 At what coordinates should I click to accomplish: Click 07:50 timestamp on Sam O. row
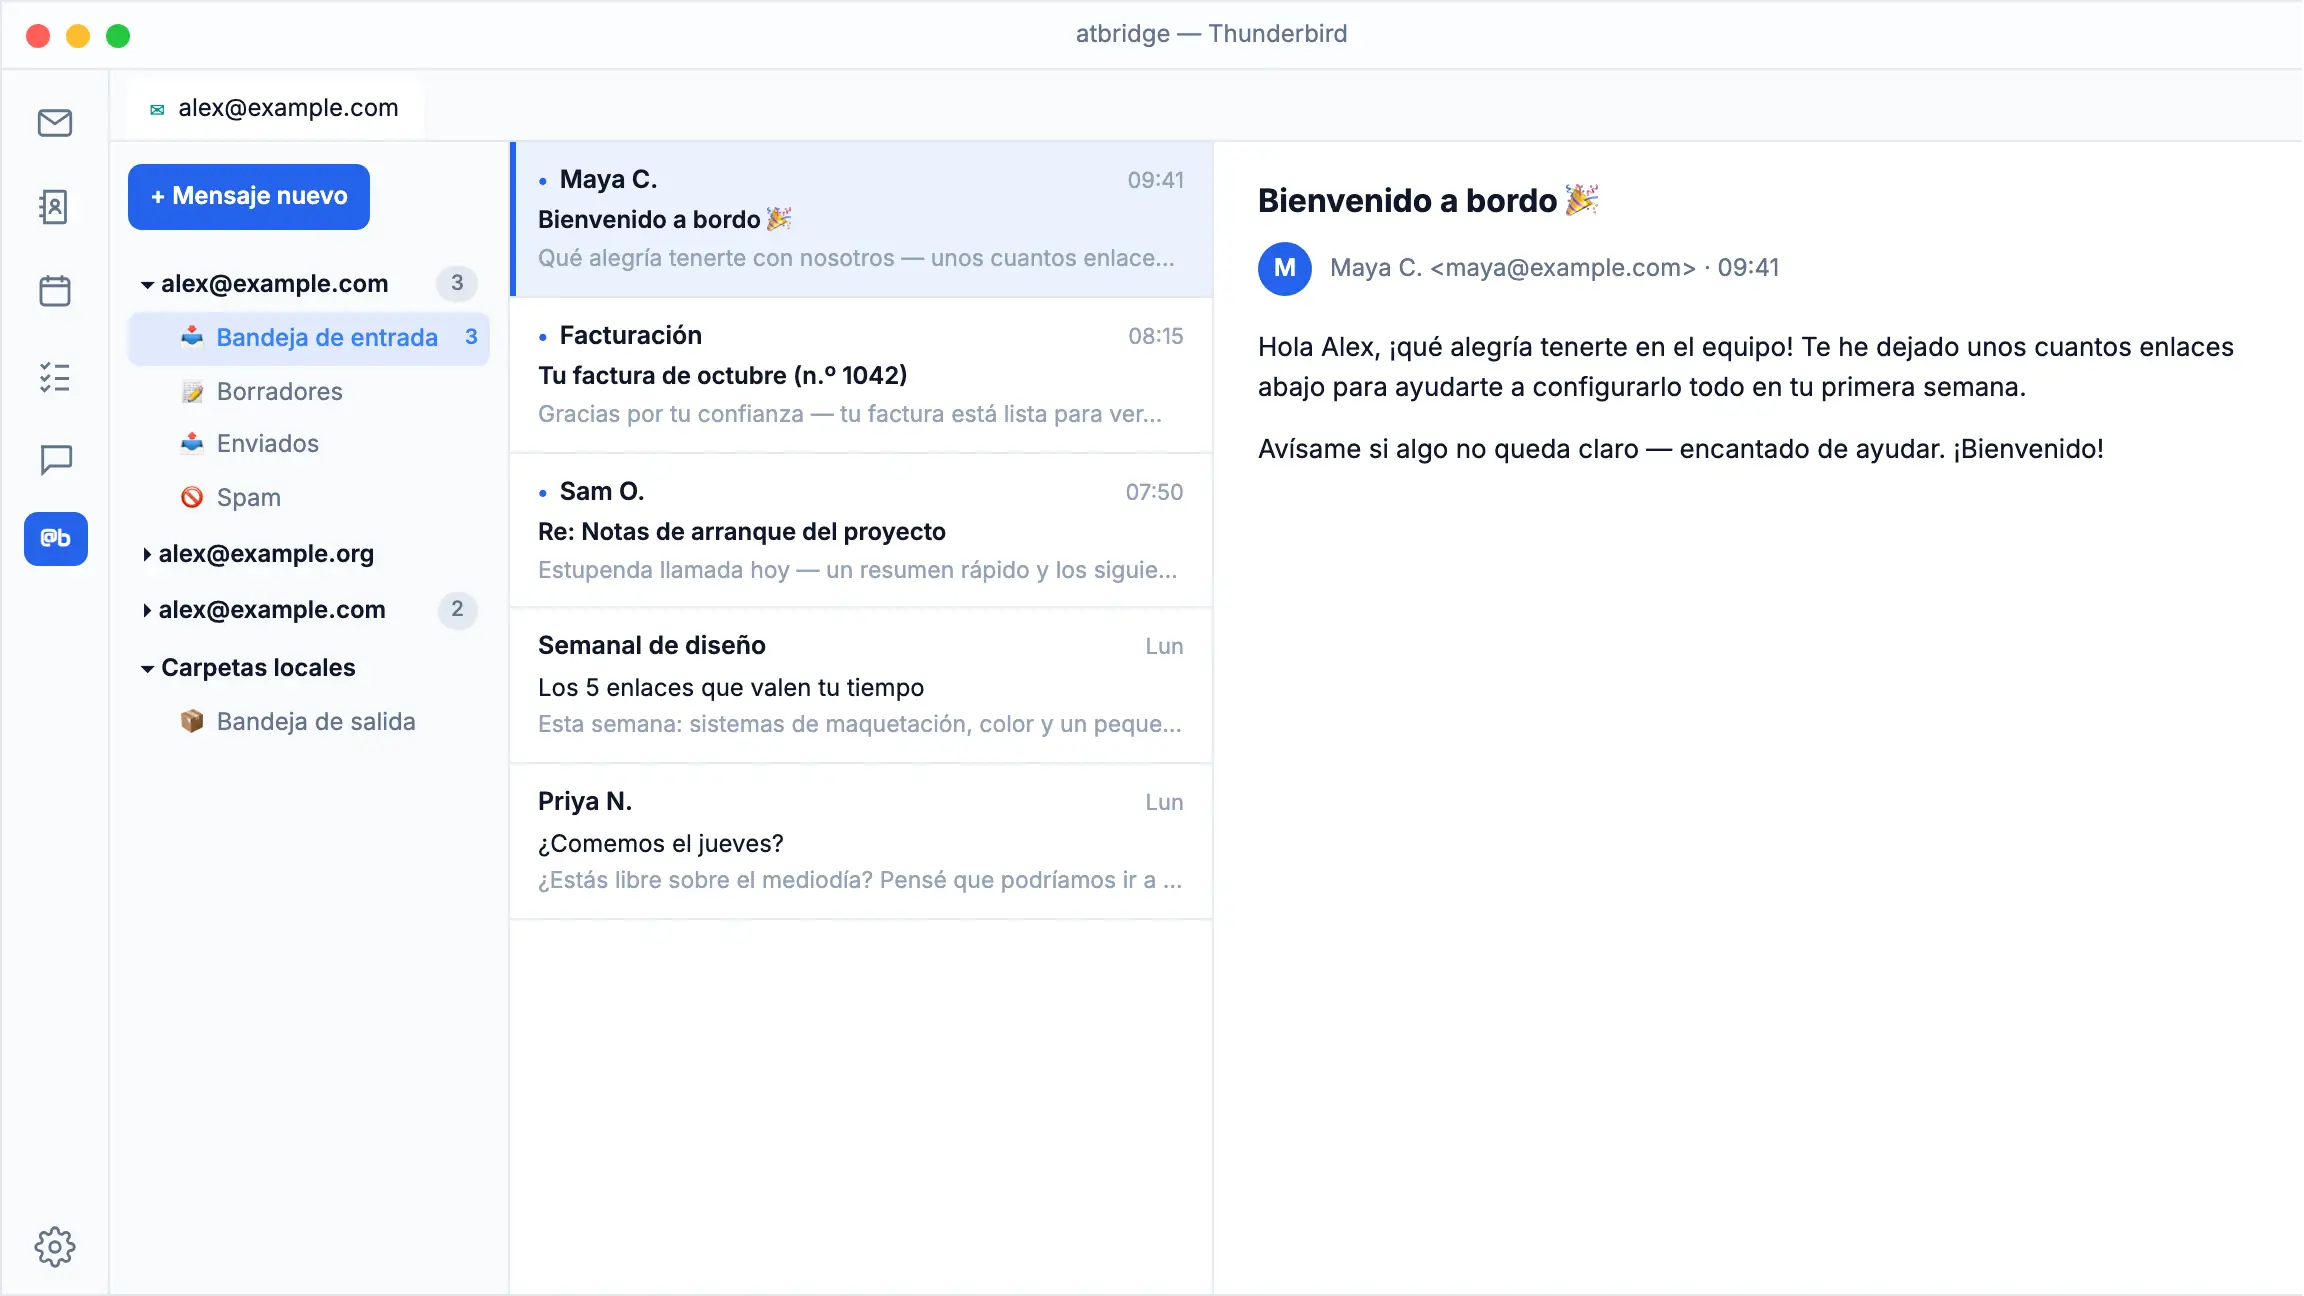1155,492
